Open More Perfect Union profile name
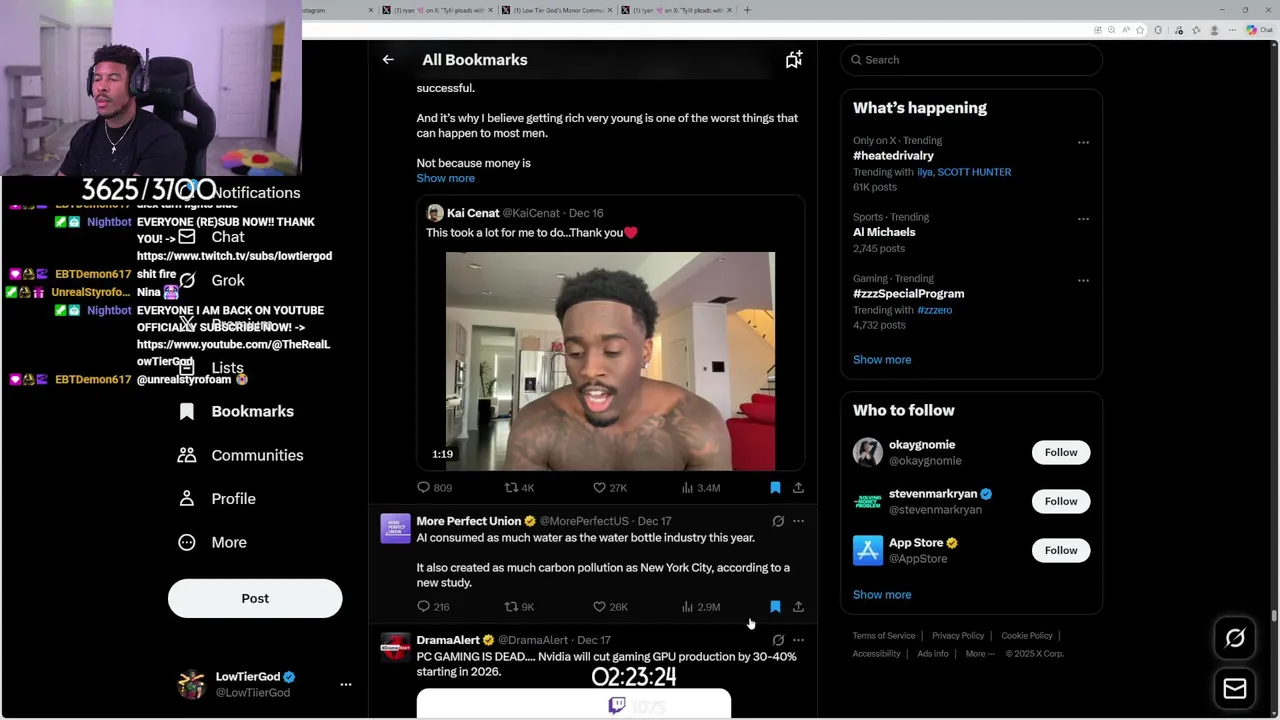 [x=469, y=521]
